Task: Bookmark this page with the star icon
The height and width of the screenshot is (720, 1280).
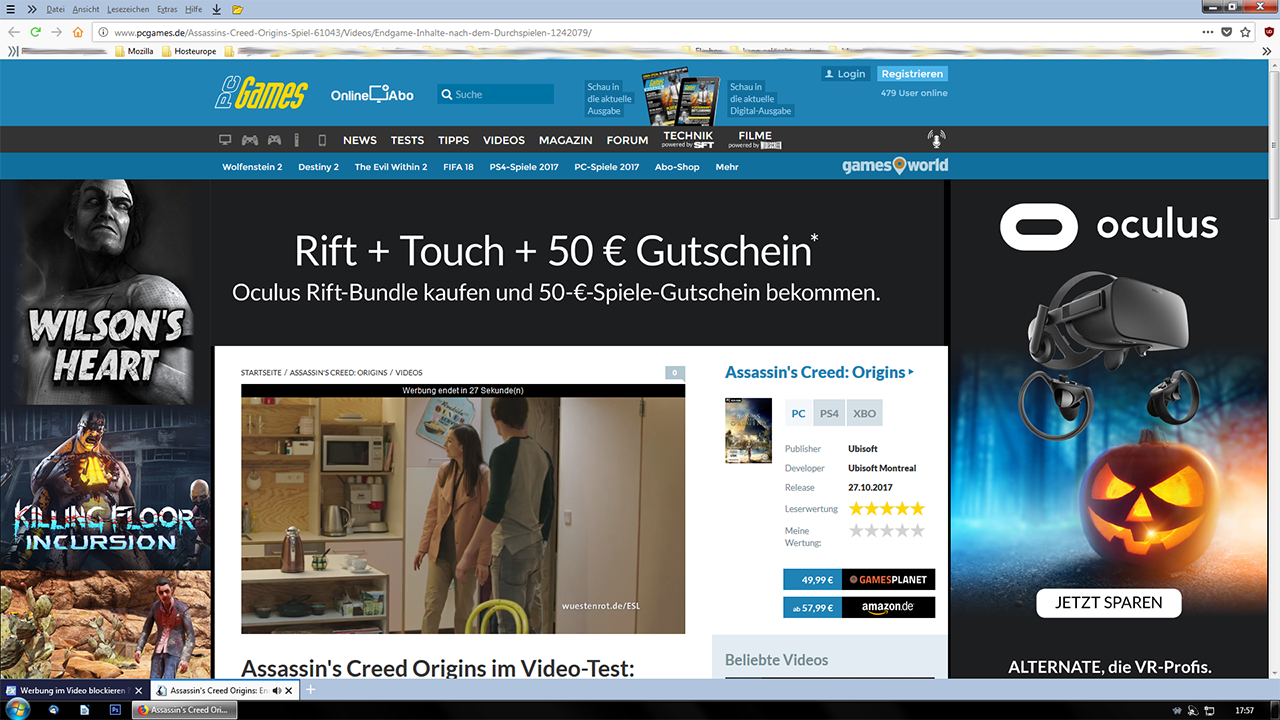Action: (1247, 32)
